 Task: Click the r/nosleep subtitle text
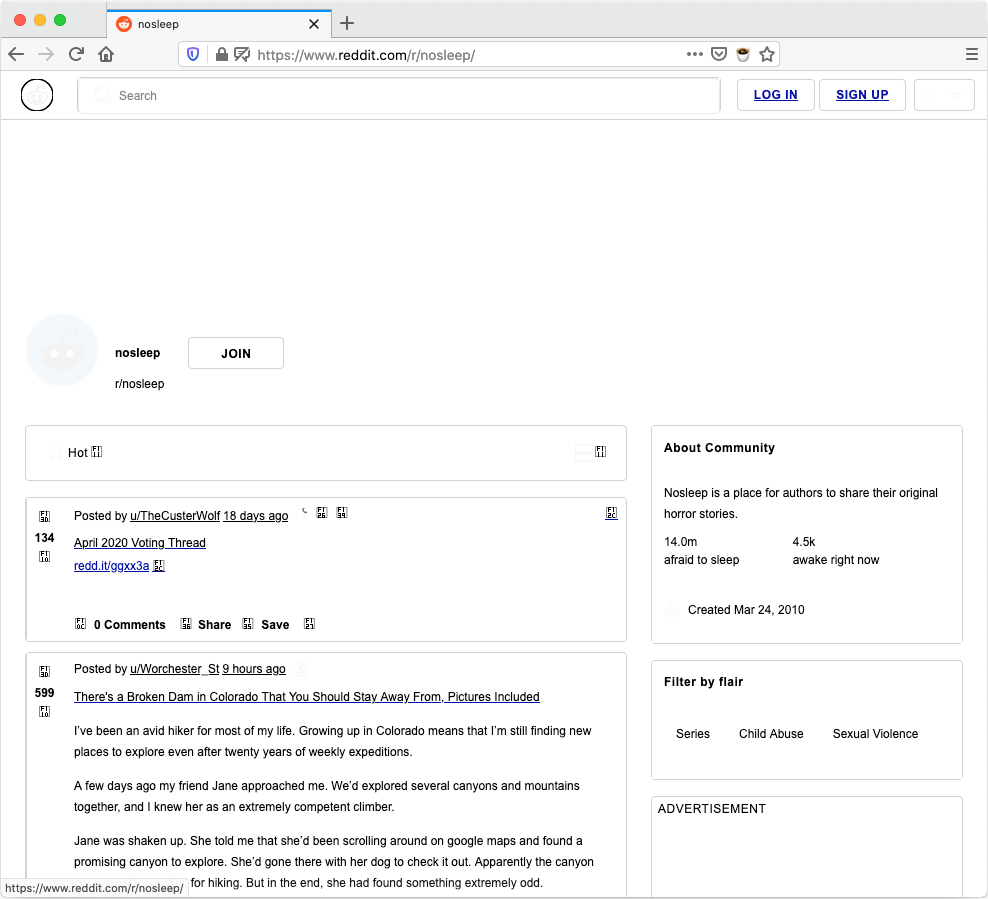click(x=139, y=384)
